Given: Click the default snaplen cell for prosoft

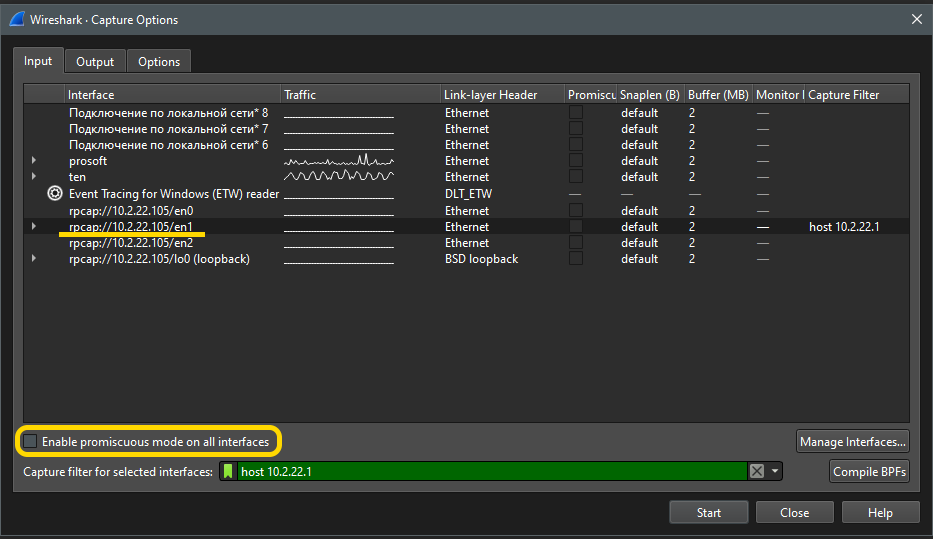Looking at the screenshot, I should click(x=640, y=161).
